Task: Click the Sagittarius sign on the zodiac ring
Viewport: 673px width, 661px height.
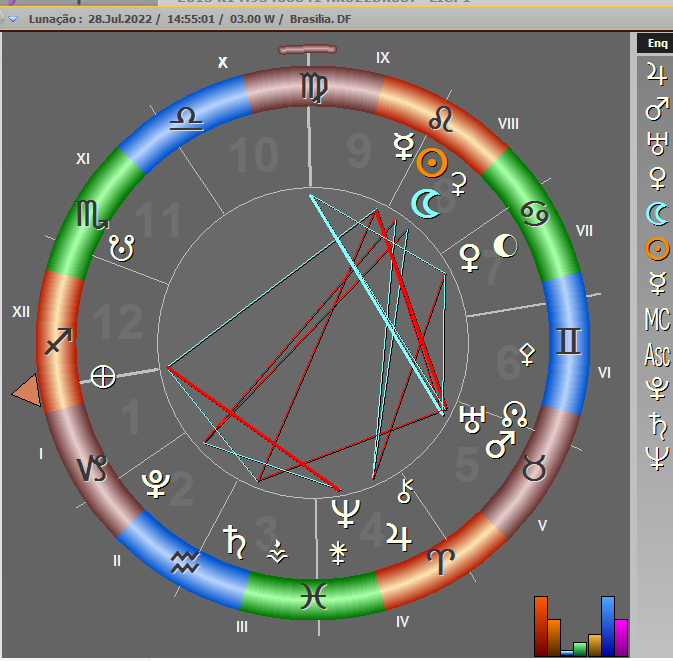Action: [x=58, y=342]
